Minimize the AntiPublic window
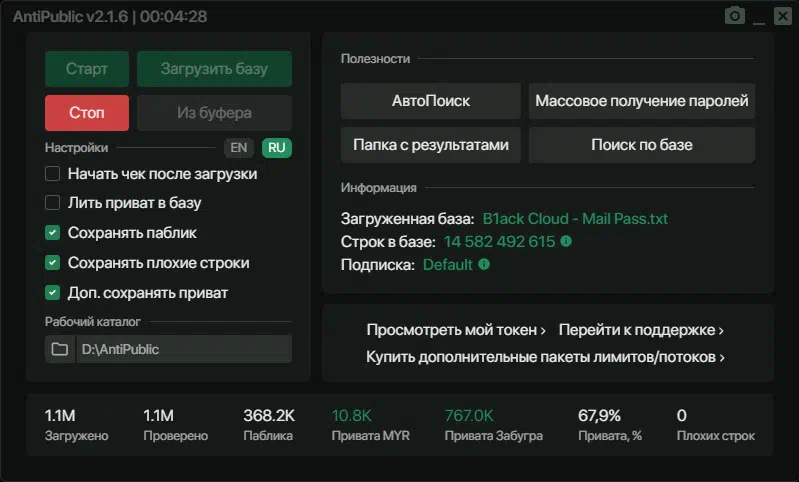Viewport: 799px width, 482px height. pos(760,17)
